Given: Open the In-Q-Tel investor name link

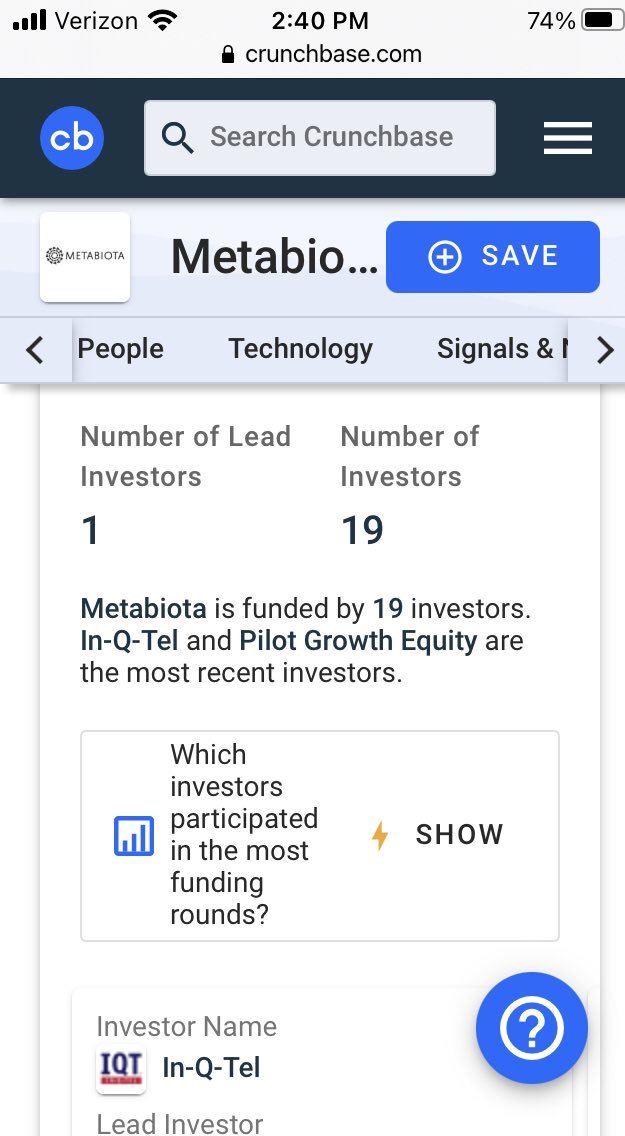Looking at the screenshot, I should coord(211,1068).
